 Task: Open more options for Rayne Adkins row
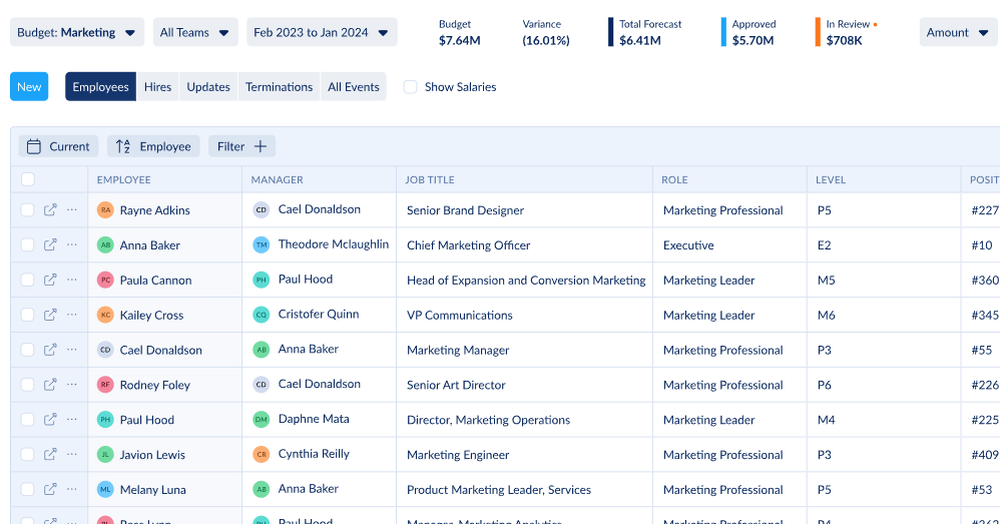pos(71,210)
